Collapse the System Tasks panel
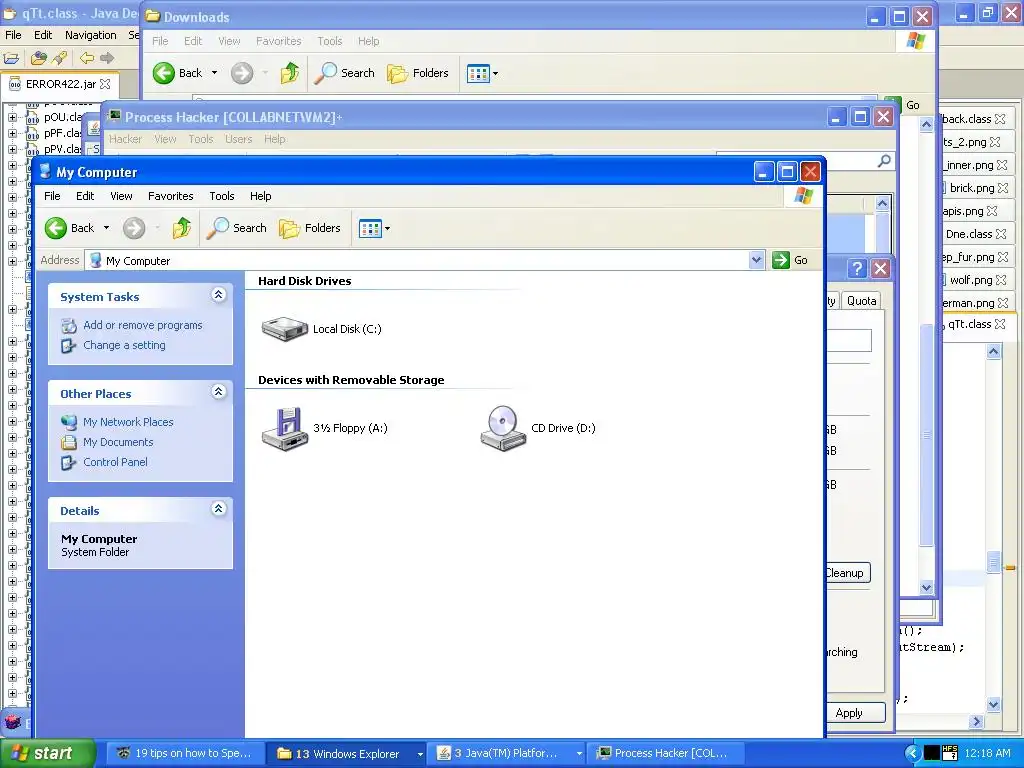The image size is (1024, 768). (219, 295)
